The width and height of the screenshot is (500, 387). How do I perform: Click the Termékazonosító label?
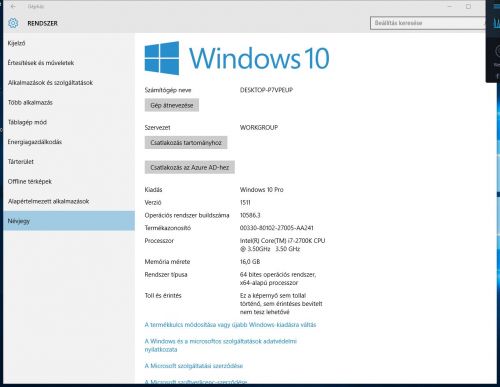point(168,228)
